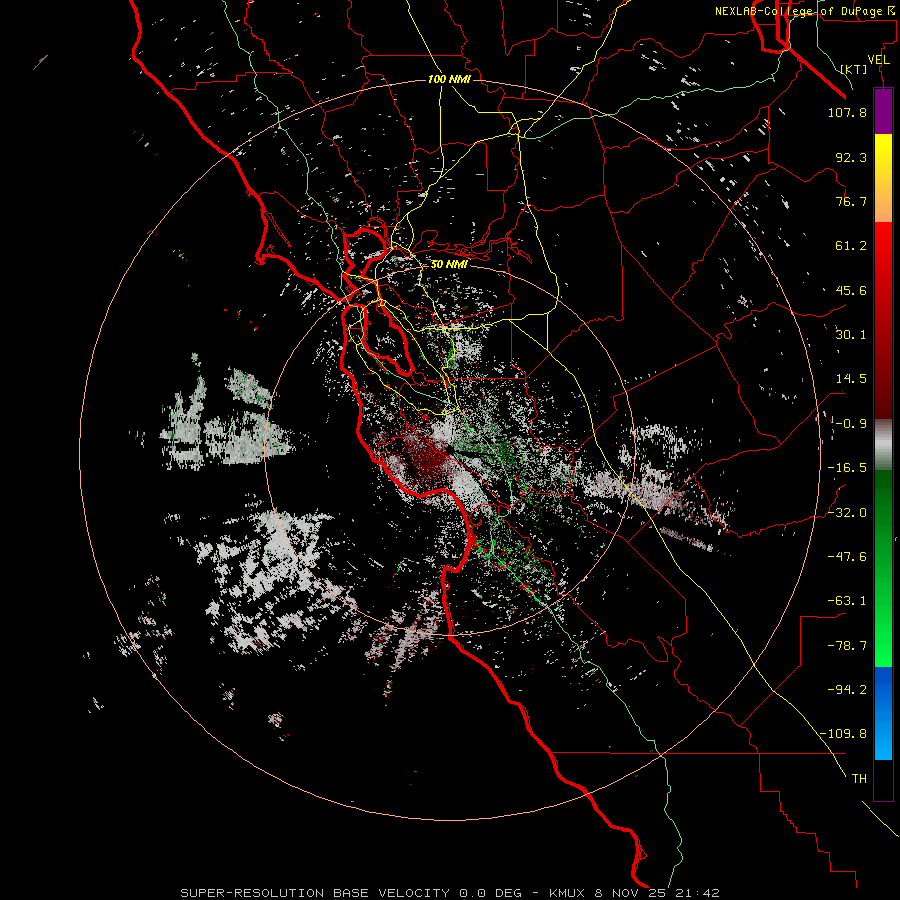Click the [KT] units label
The height and width of the screenshot is (900, 900).
pyautogui.click(x=854, y=69)
